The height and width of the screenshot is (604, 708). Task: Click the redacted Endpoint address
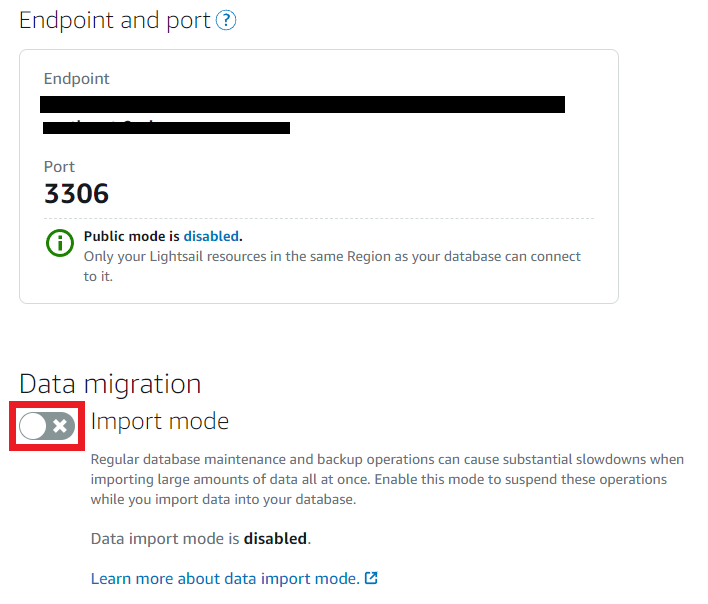[x=302, y=104]
